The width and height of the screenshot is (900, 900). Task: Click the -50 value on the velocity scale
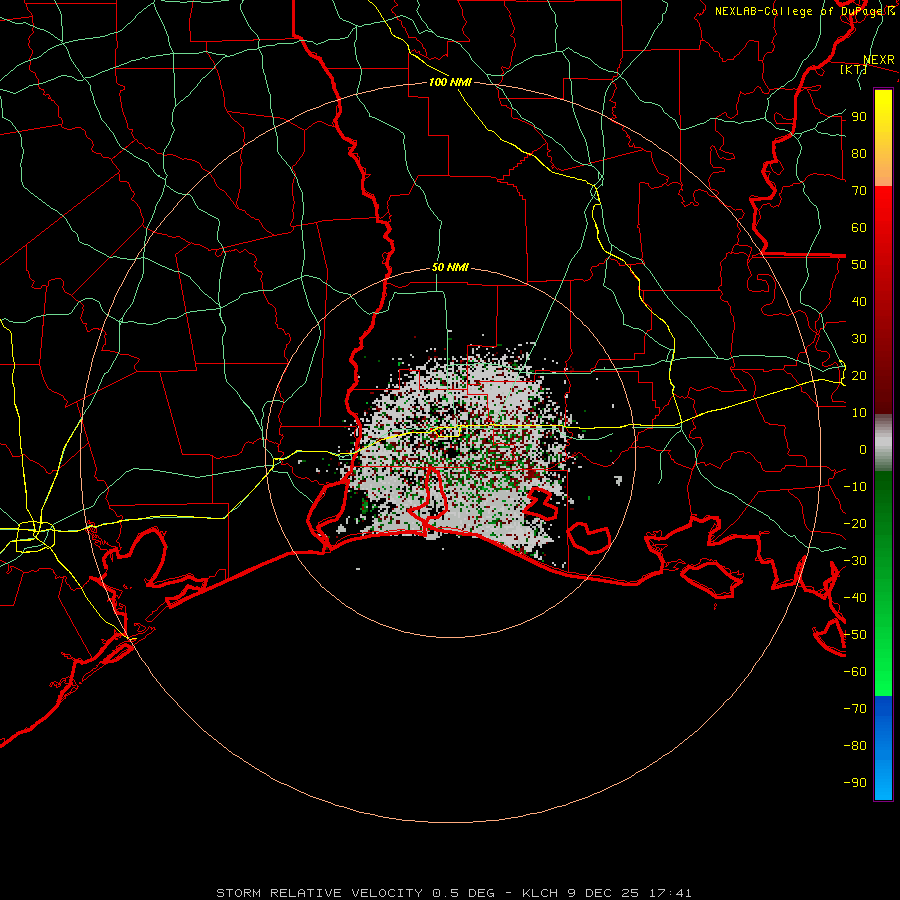click(855, 635)
